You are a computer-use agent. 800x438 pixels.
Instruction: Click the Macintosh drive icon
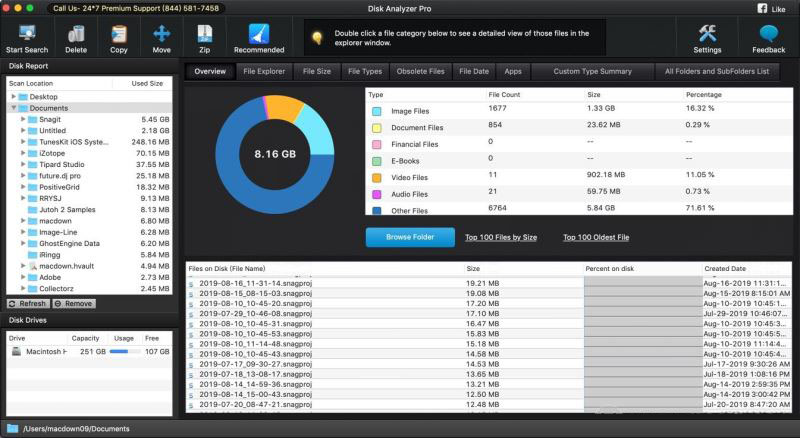pyautogui.click(x=16, y=351)
